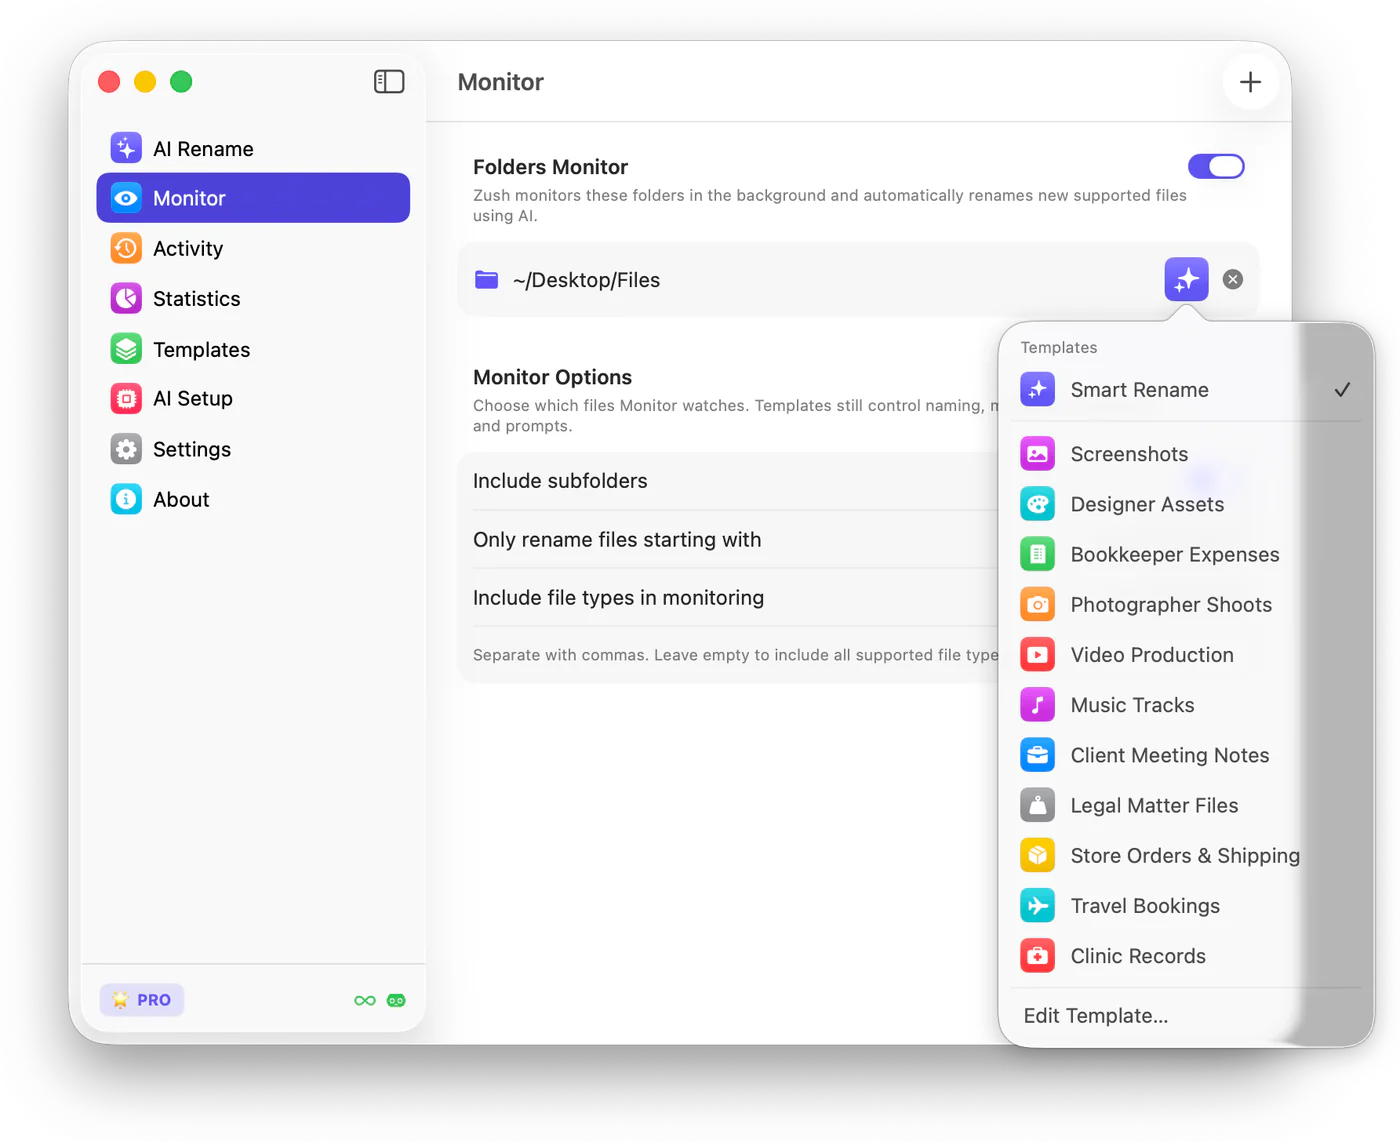Choose Photographer Shoots template label
Viewport: 1400px width, 1142px height.
click(1171, 605)
